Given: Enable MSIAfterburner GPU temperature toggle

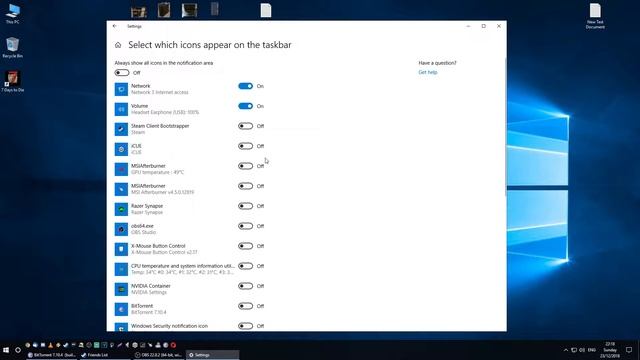Looking at the screenshot, I should click(245, 166).
